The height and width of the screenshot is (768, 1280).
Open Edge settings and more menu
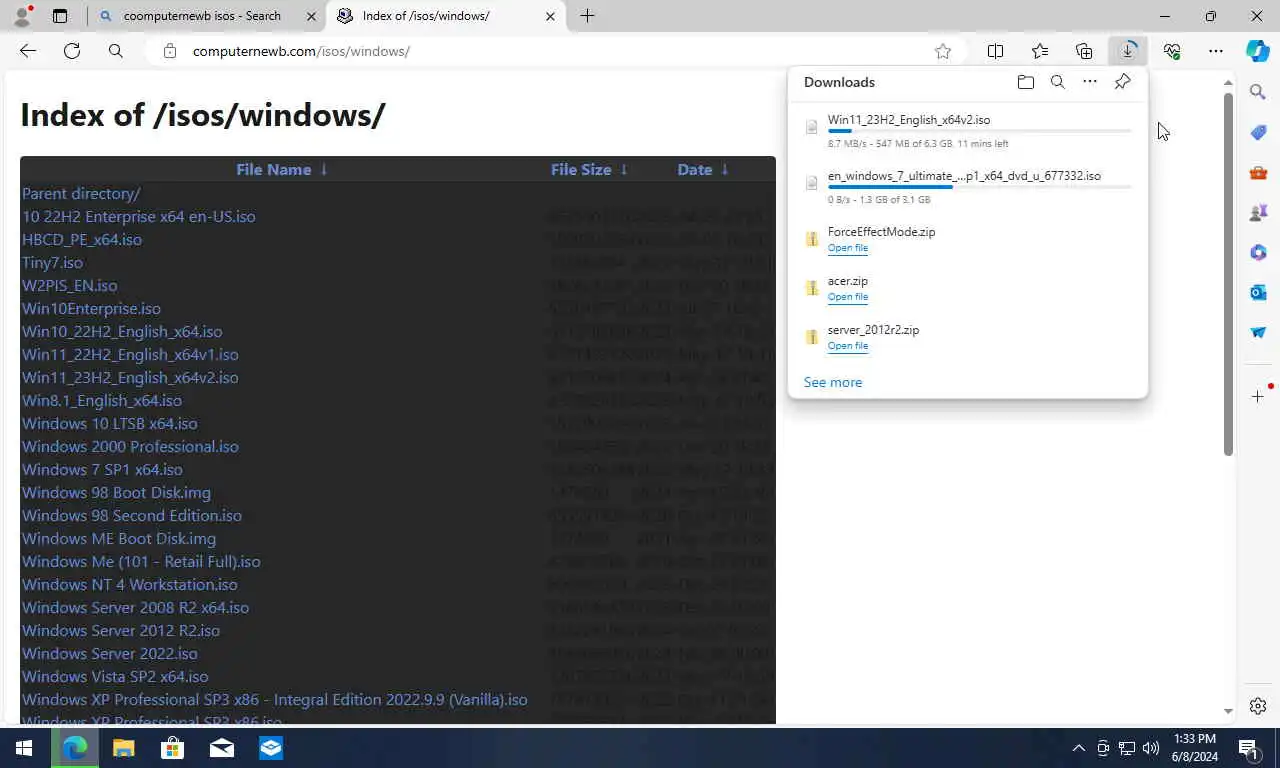[1216, 51]
